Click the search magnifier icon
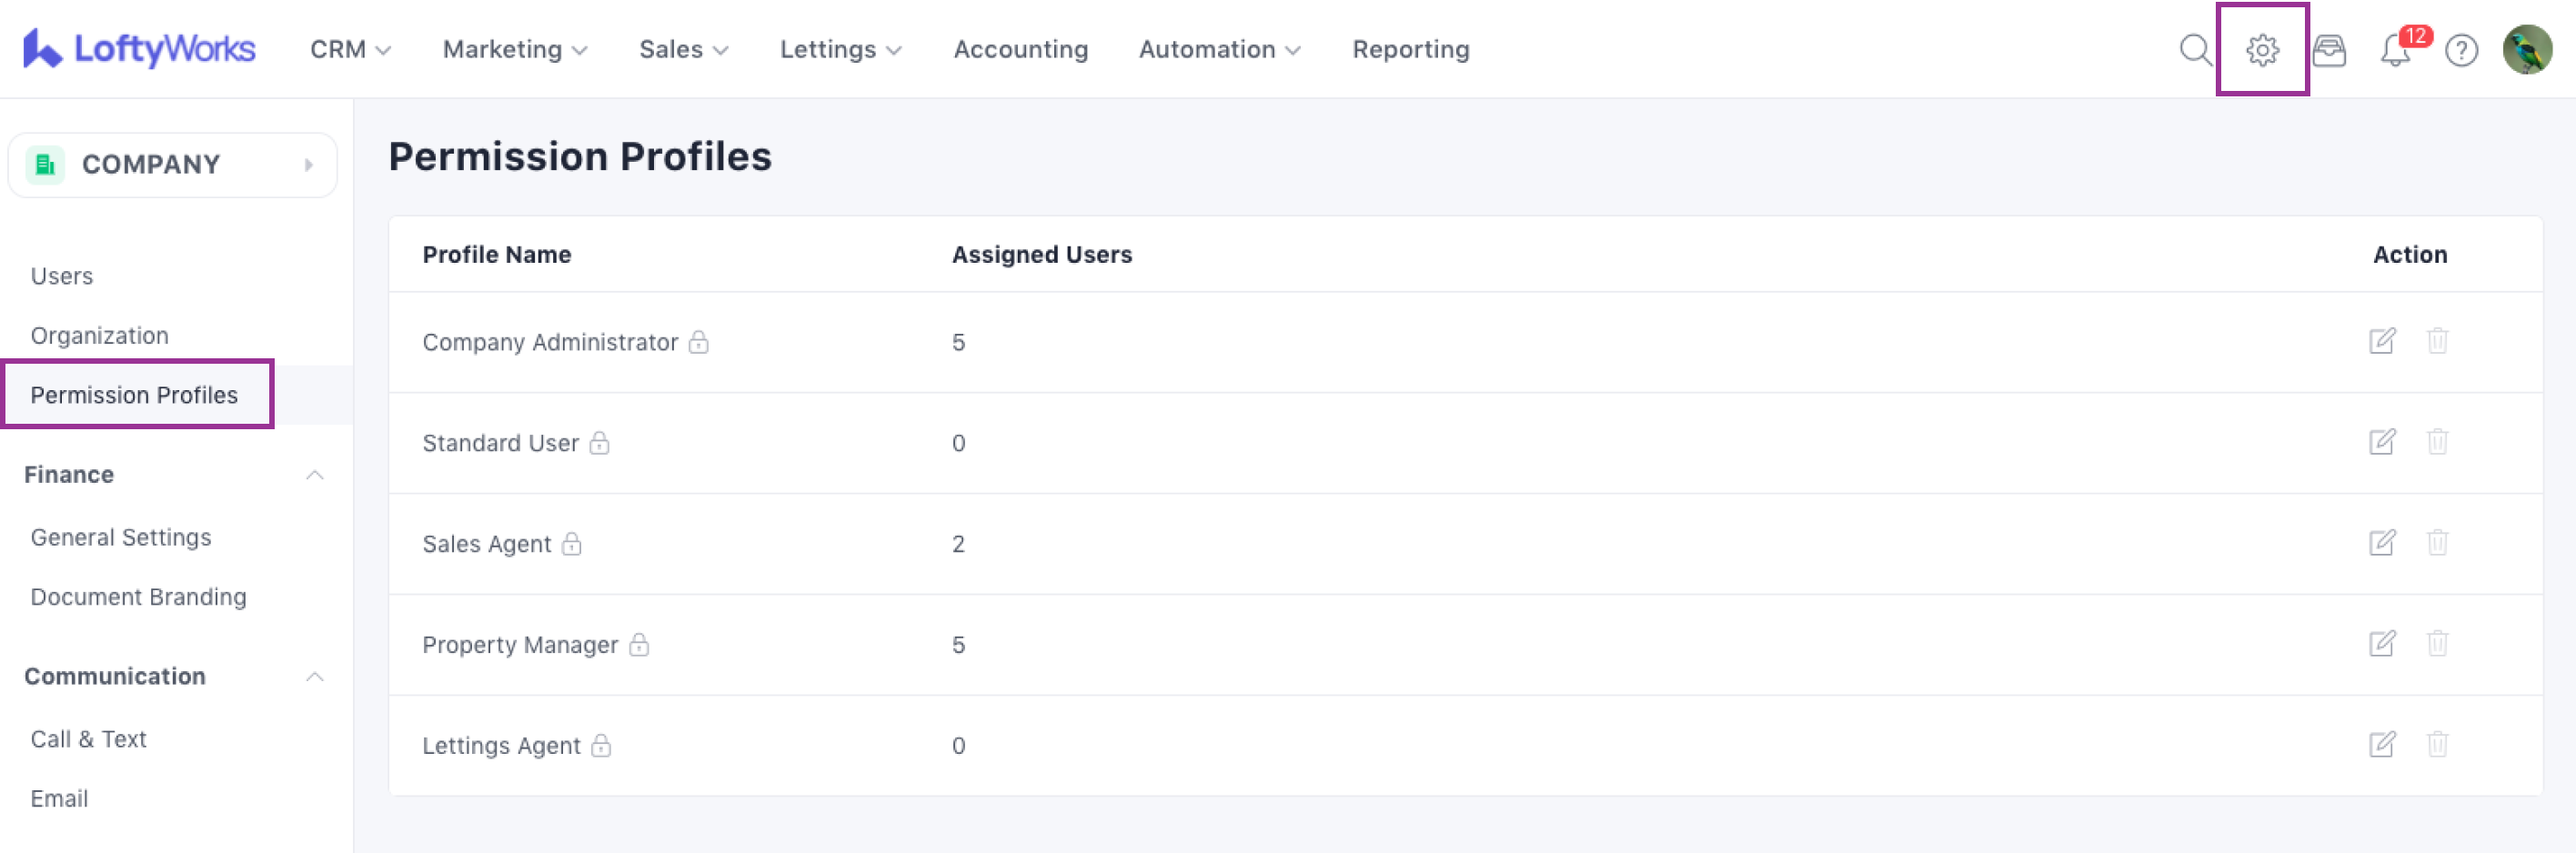Viewport: 2576px width, 853px height. coord(2194,49)
